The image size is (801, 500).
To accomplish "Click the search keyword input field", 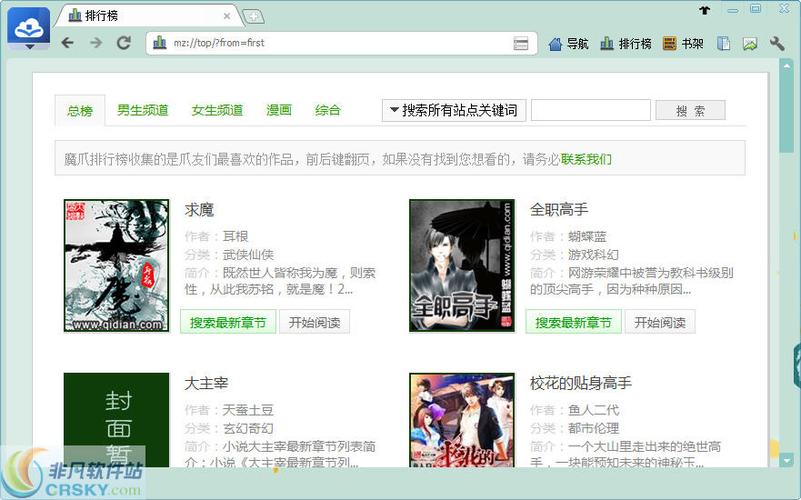I will click(591, 110).
